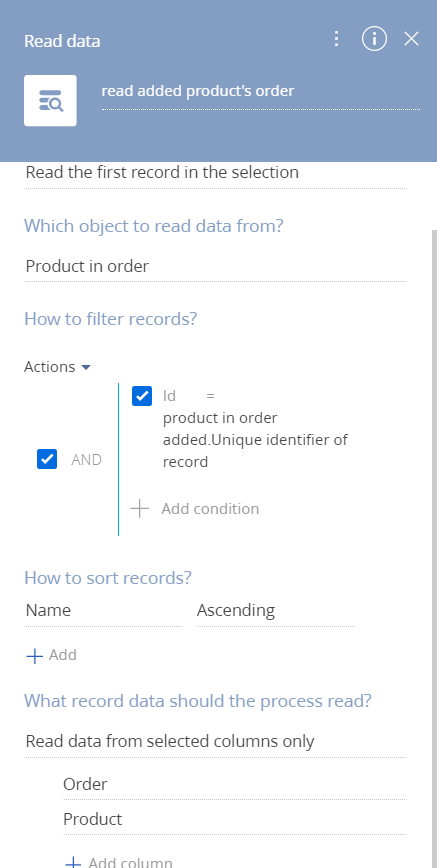The width and height of the screenshot is (437, 868).
Task: Toggle the AND group checkbox
Action: click(x=47, y=459)
